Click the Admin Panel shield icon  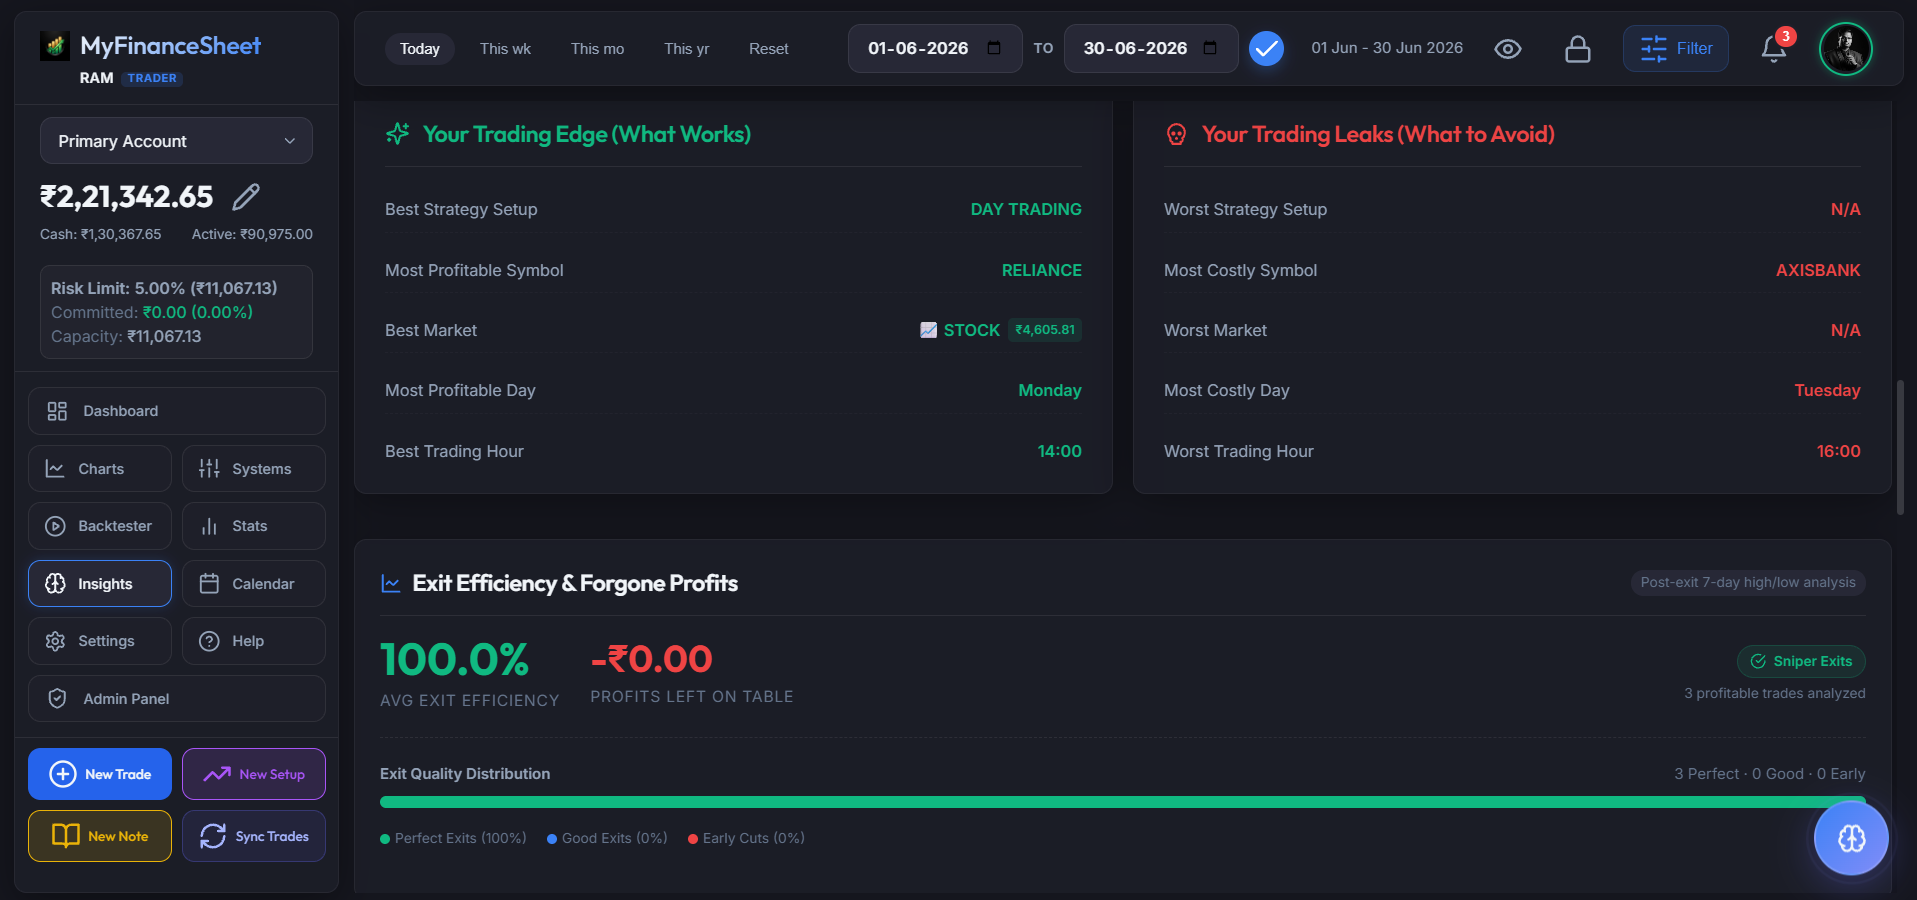point(57,699)
